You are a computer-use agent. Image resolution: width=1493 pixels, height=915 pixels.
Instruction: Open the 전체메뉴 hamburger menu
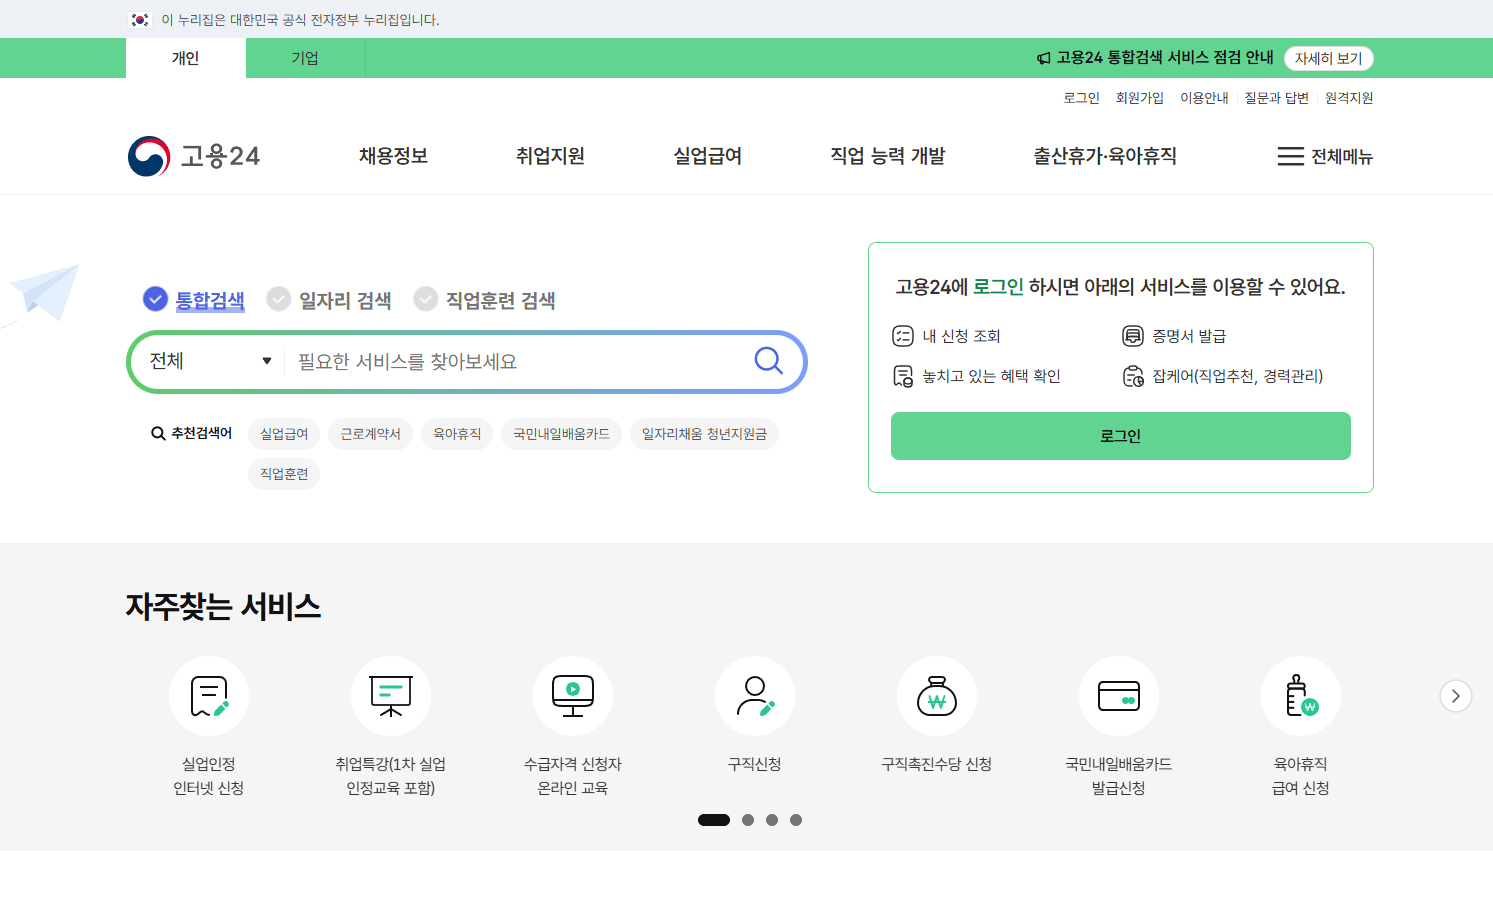(1325, 156)
